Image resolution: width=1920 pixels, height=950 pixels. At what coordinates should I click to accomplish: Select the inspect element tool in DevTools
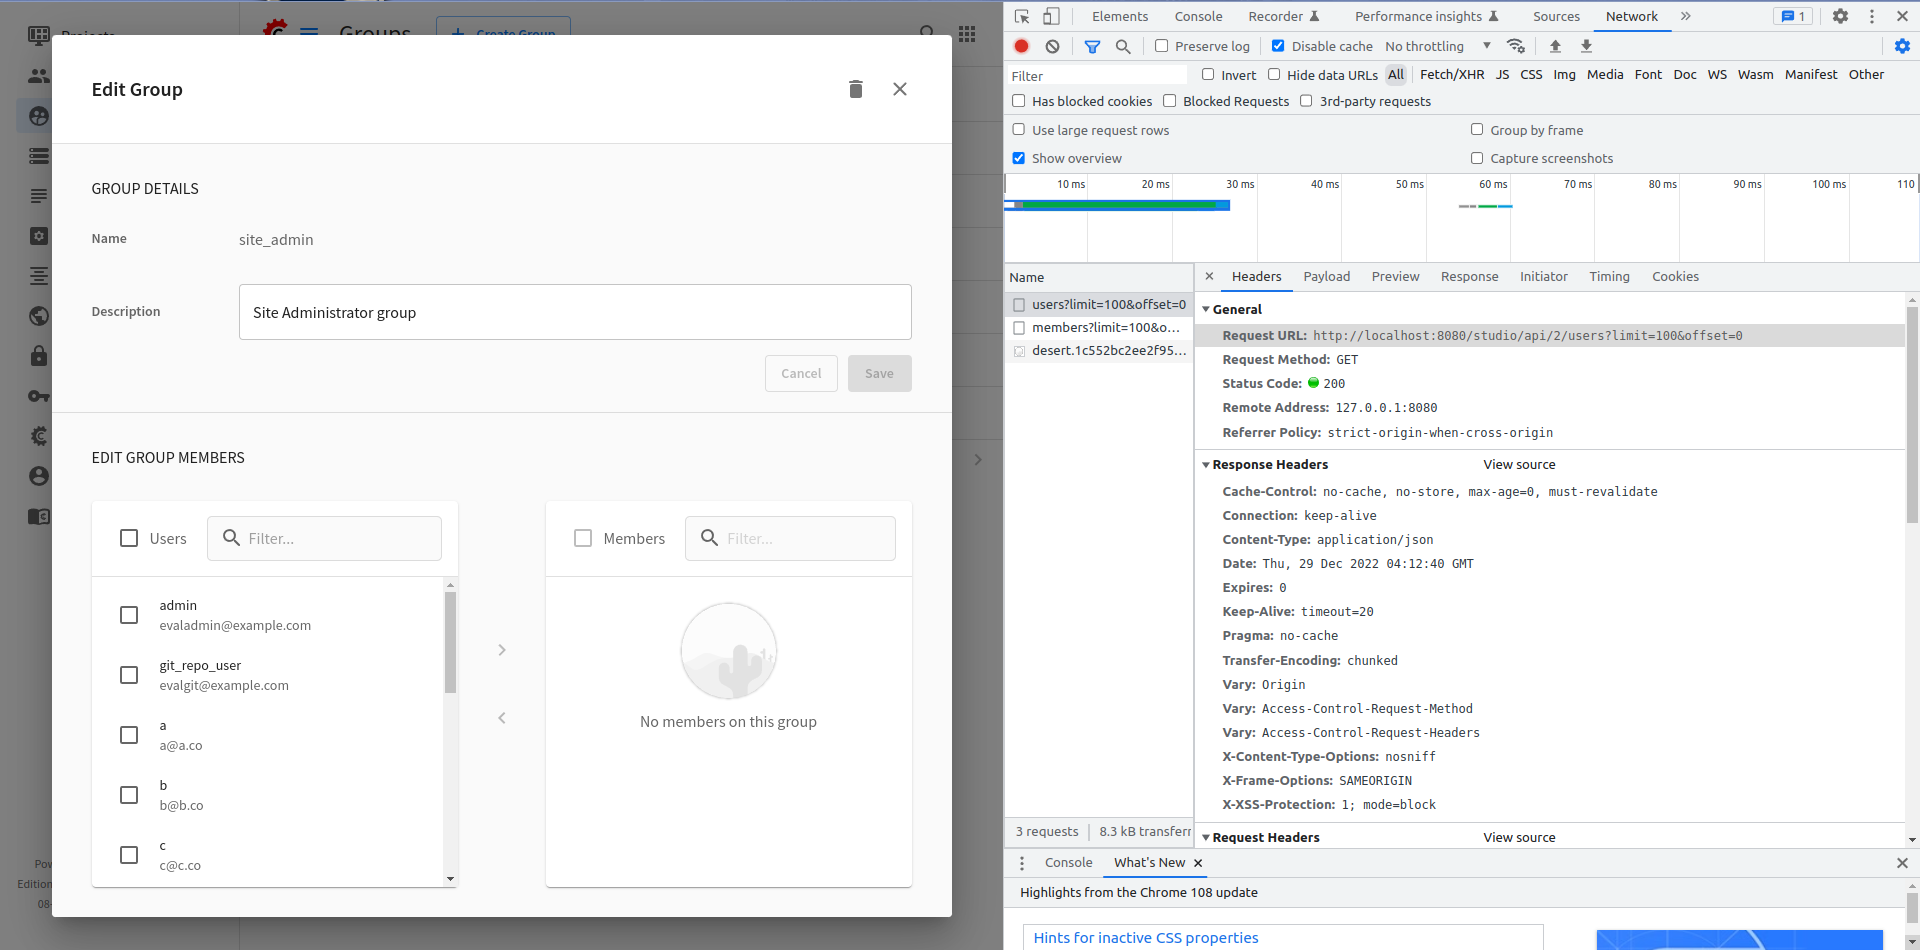pos(1022,16)
